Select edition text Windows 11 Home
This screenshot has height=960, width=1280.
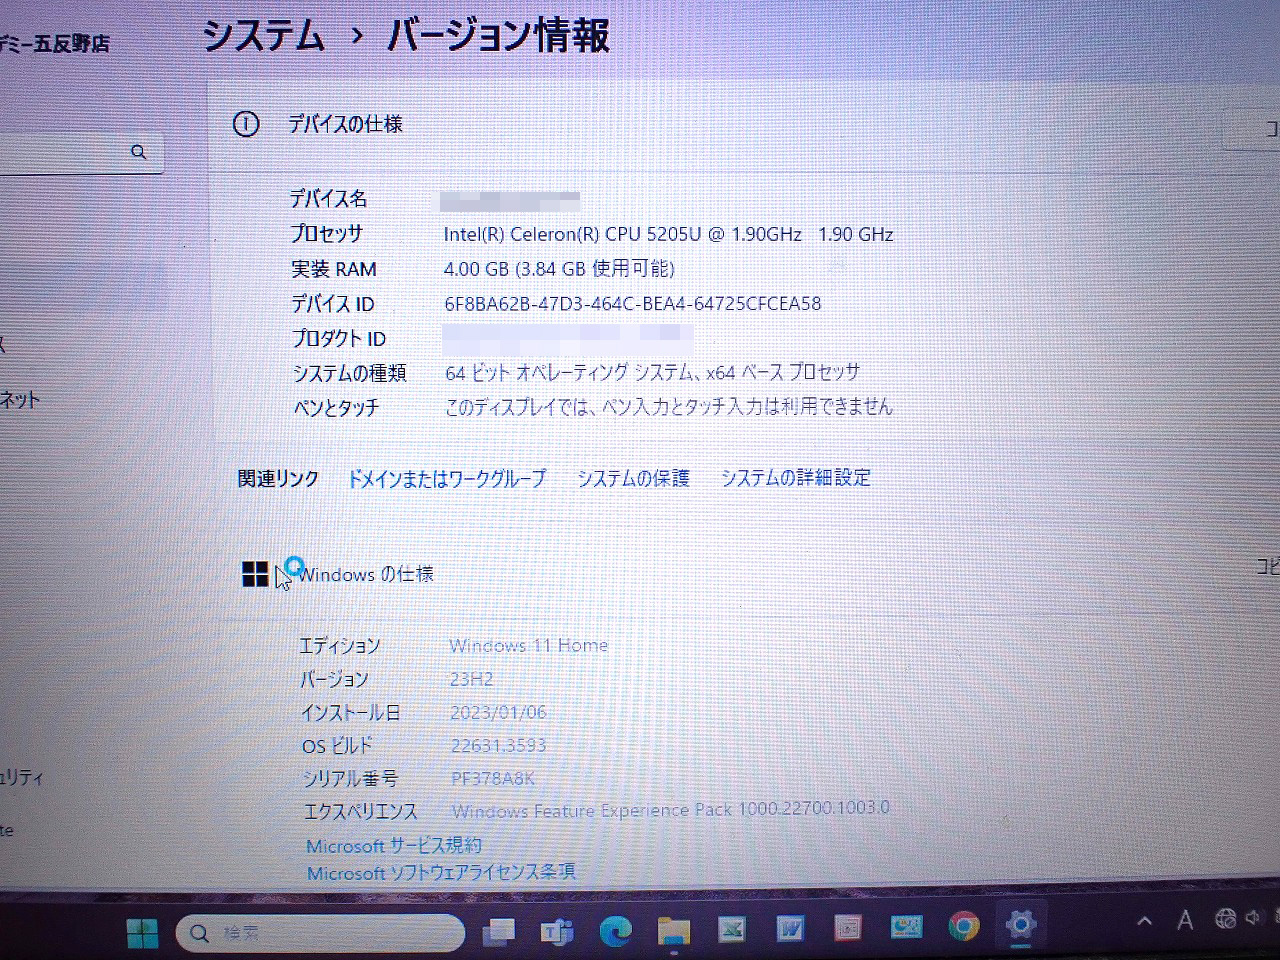coord(528,646)
